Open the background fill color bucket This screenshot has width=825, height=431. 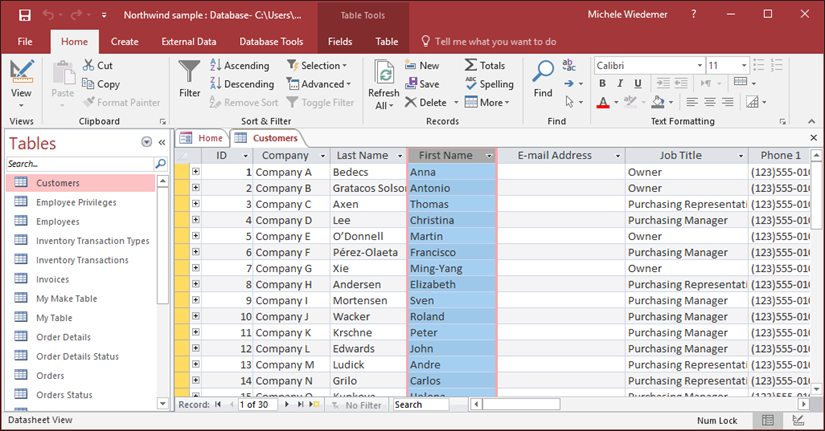pos(658,102)
